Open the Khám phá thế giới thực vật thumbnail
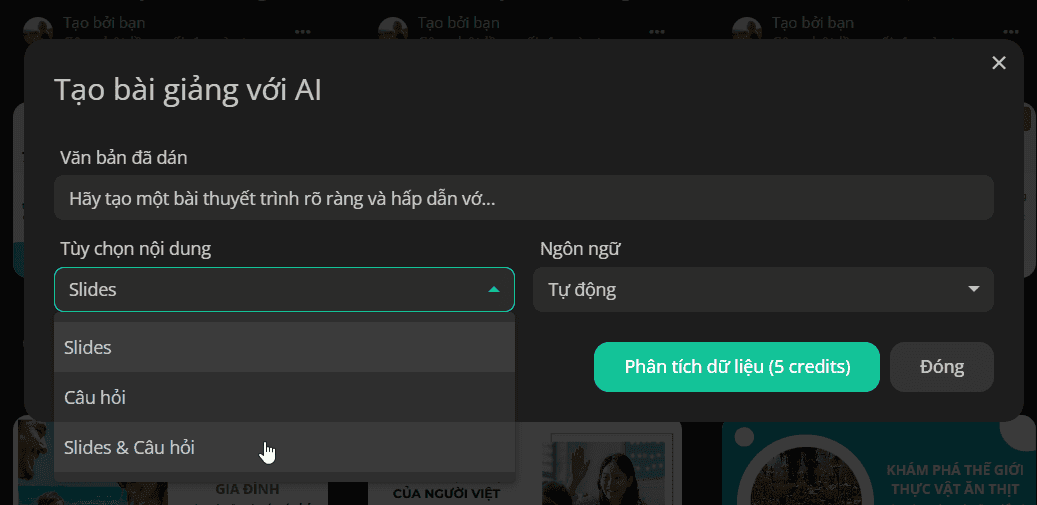1037x505 pixels. 879,464
